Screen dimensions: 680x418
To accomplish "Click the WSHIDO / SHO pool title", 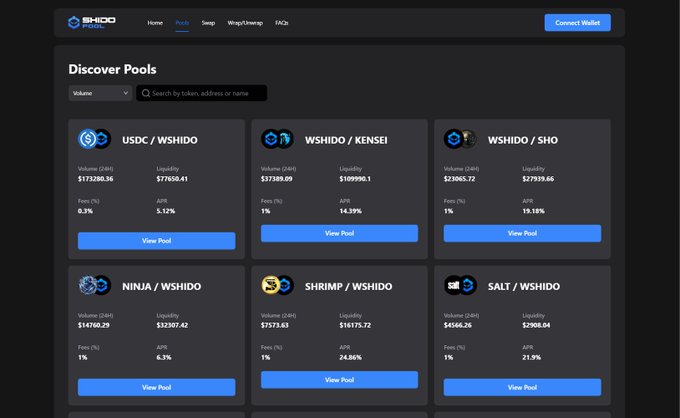I will click(x=523, y=140).
